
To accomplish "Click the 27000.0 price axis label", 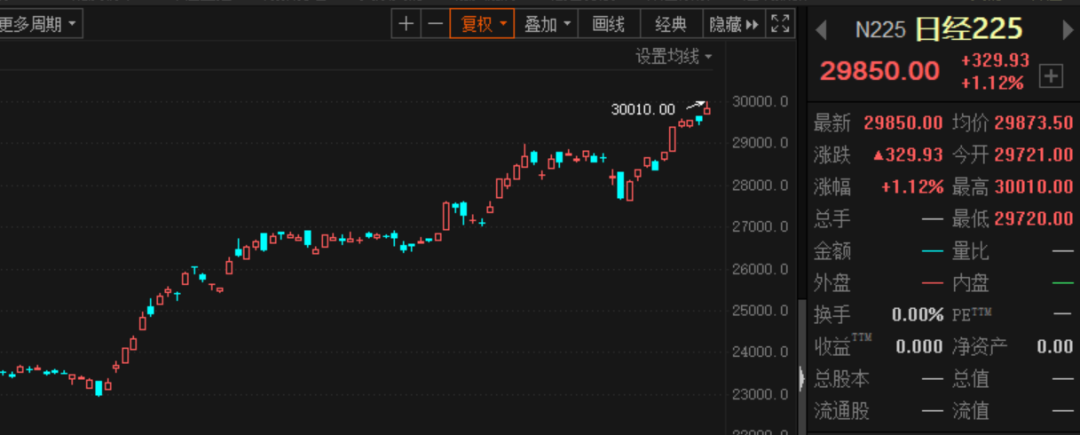I will pyautogui.click(x=760, y=227).
